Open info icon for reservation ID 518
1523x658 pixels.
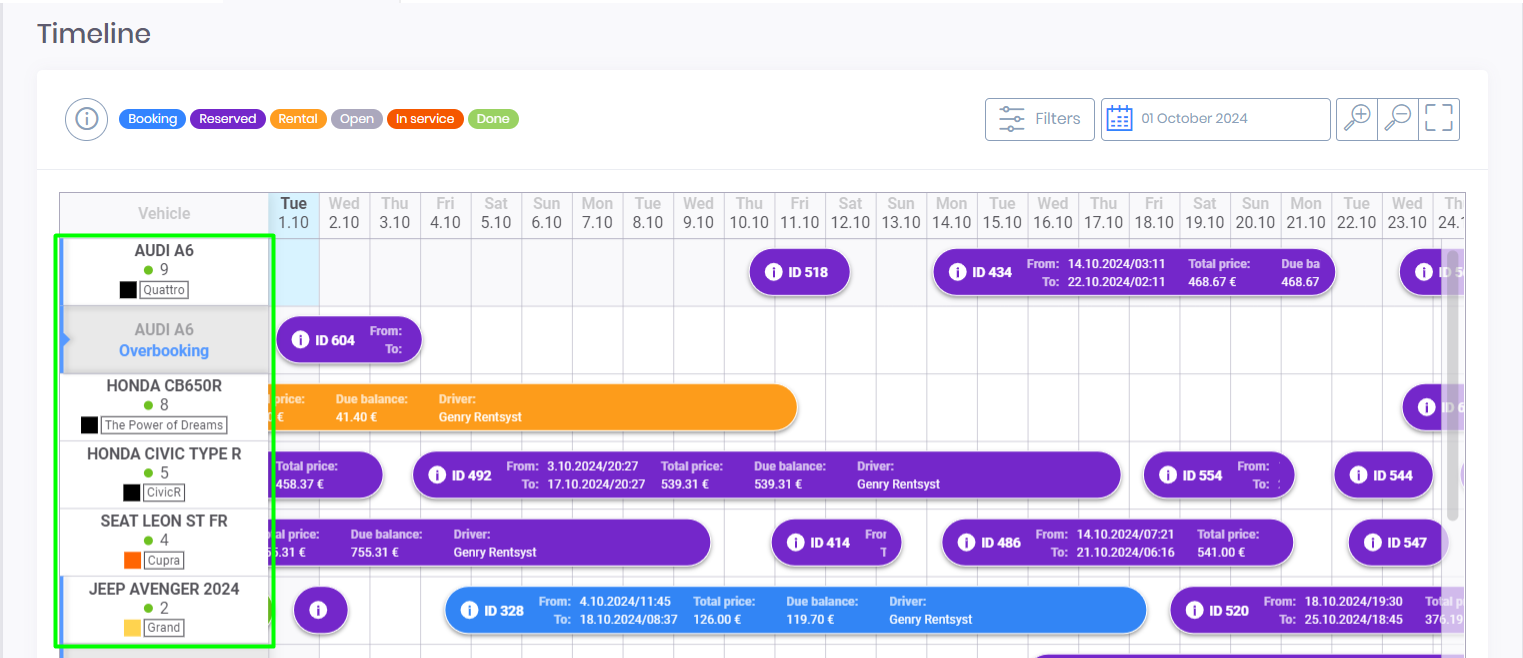(773, 272)
